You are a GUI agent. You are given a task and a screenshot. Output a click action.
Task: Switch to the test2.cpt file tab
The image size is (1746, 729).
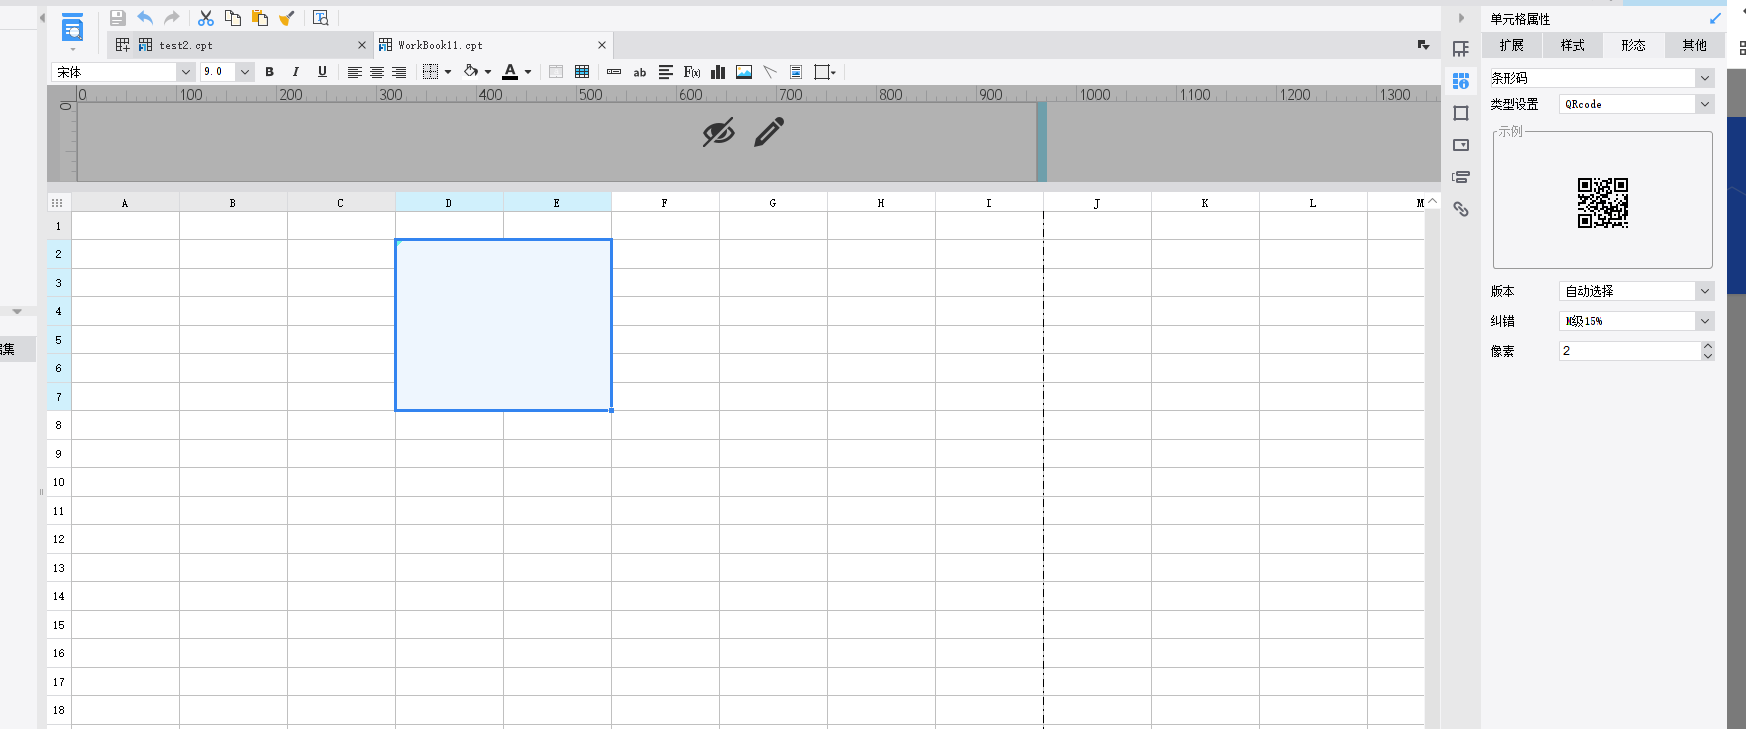186,45
